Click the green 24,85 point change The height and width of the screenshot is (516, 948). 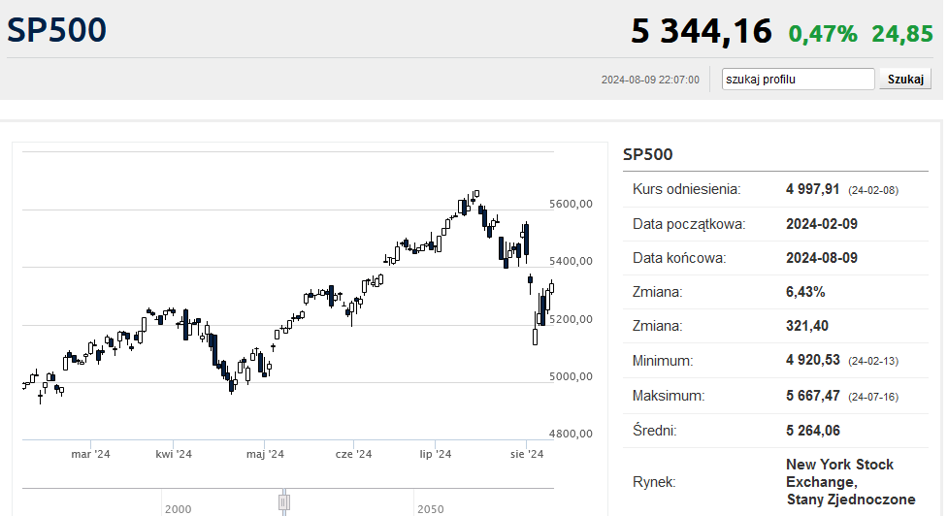click(902, 34)
